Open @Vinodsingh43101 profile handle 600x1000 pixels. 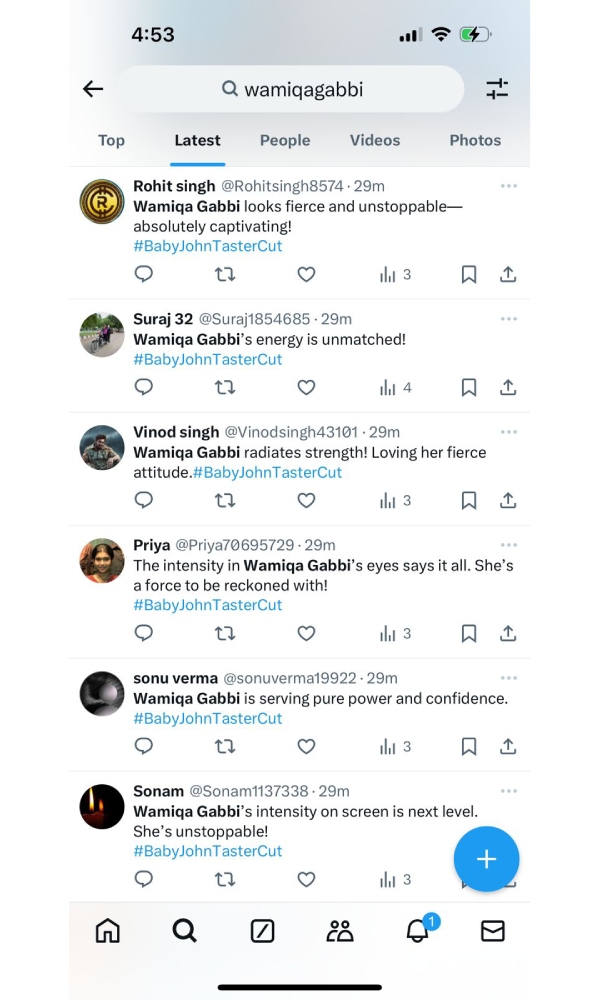point(291,432)
